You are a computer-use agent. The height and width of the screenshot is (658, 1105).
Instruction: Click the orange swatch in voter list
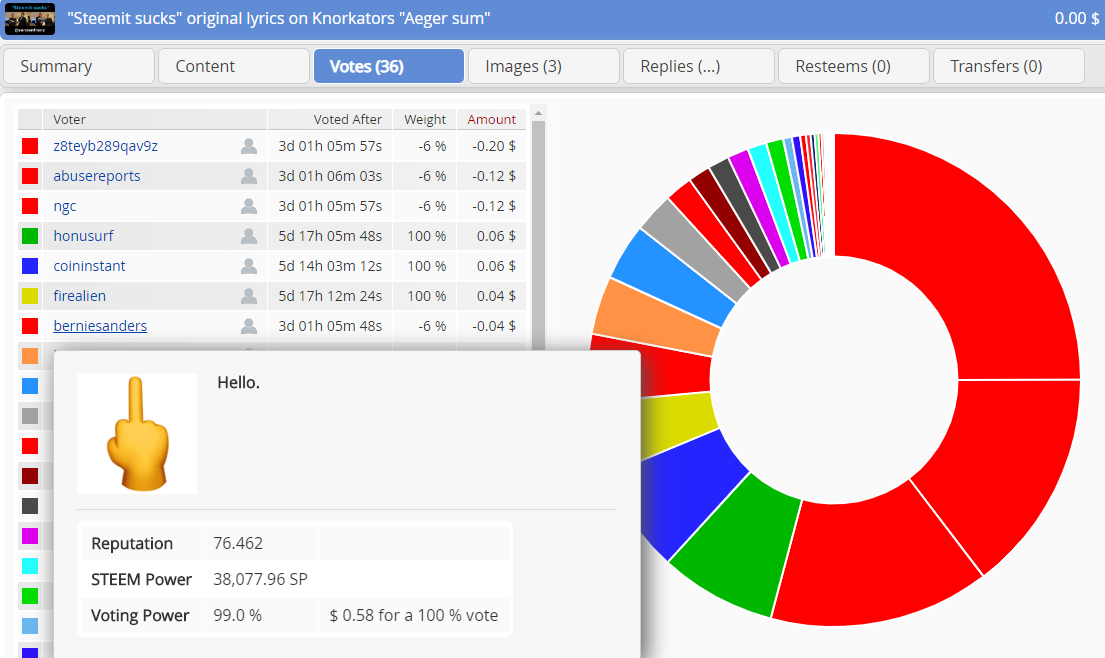point(30,356)
